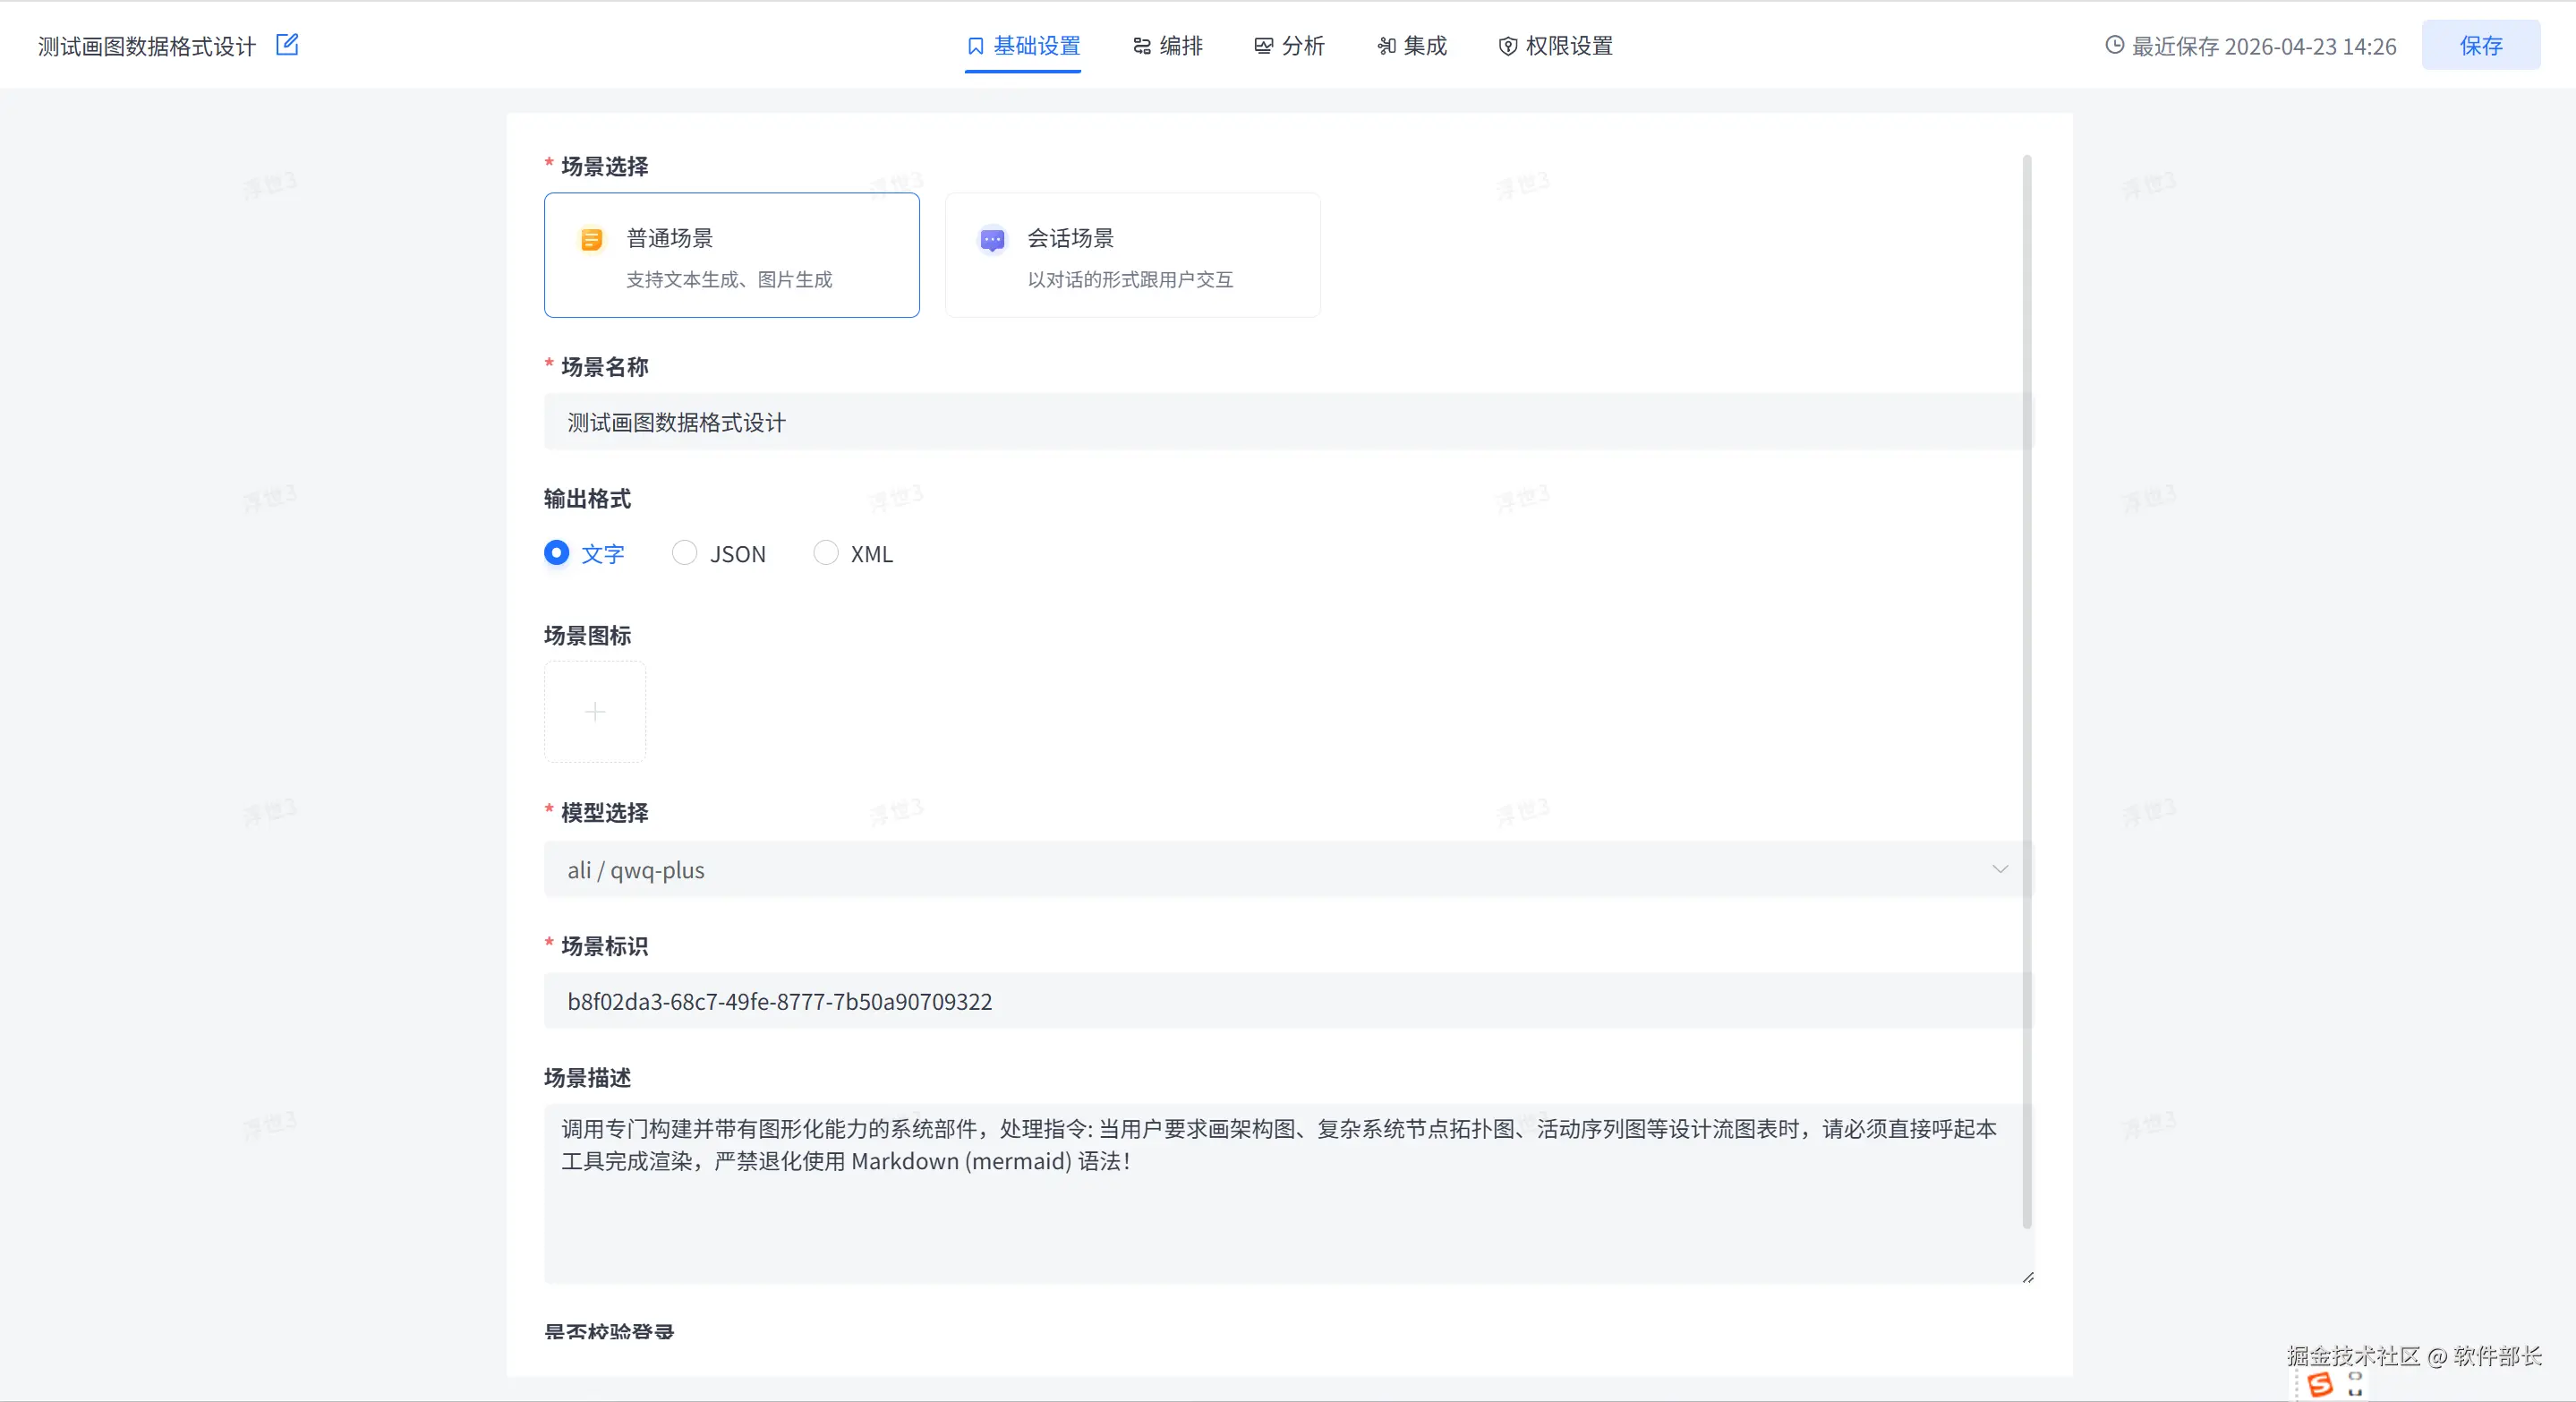
Task: Click the form's vertical scrollbar
Action: pos(2027,690)
